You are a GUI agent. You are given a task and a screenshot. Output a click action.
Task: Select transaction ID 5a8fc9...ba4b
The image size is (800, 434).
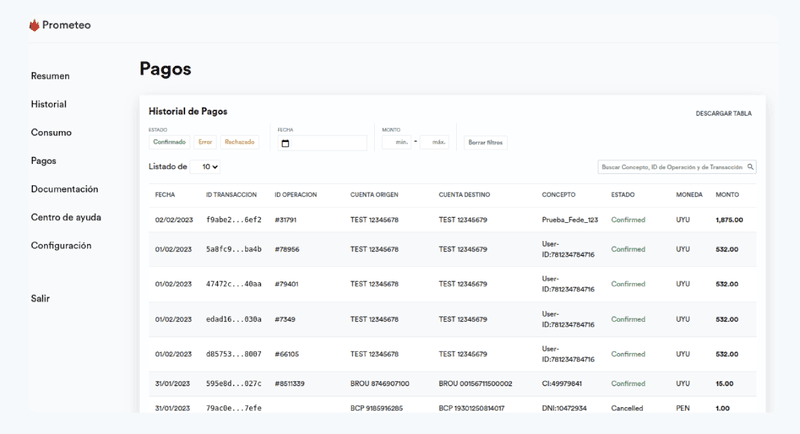[x=234, y=249]
